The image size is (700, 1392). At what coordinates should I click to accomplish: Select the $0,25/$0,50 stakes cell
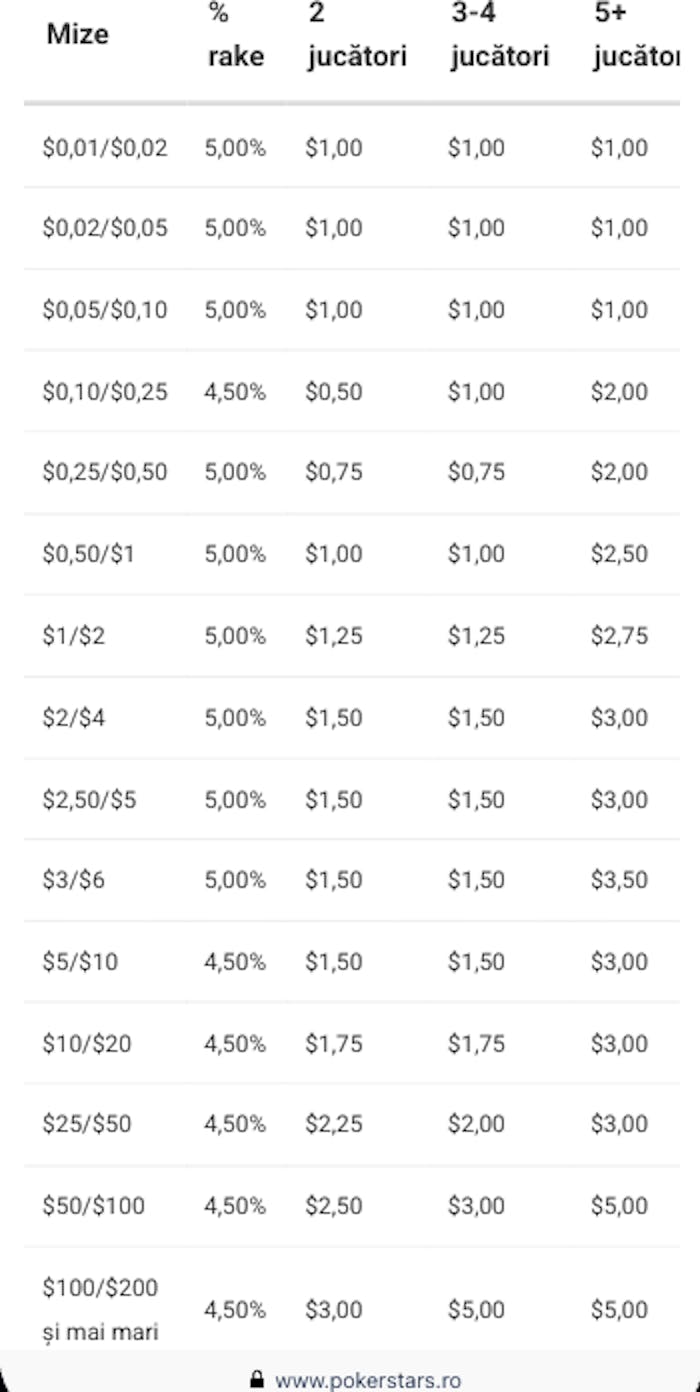pos(105,472)
